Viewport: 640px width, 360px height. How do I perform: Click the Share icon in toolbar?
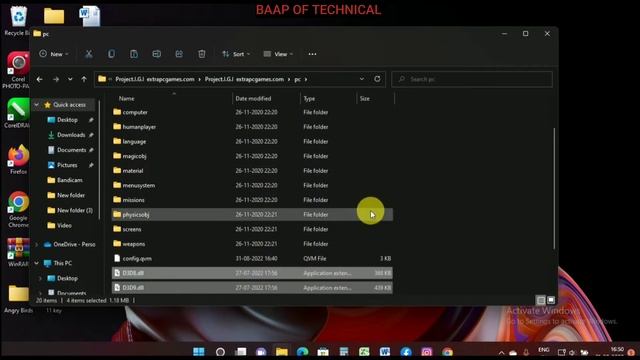pyautogui.click(x=179, y=54)
